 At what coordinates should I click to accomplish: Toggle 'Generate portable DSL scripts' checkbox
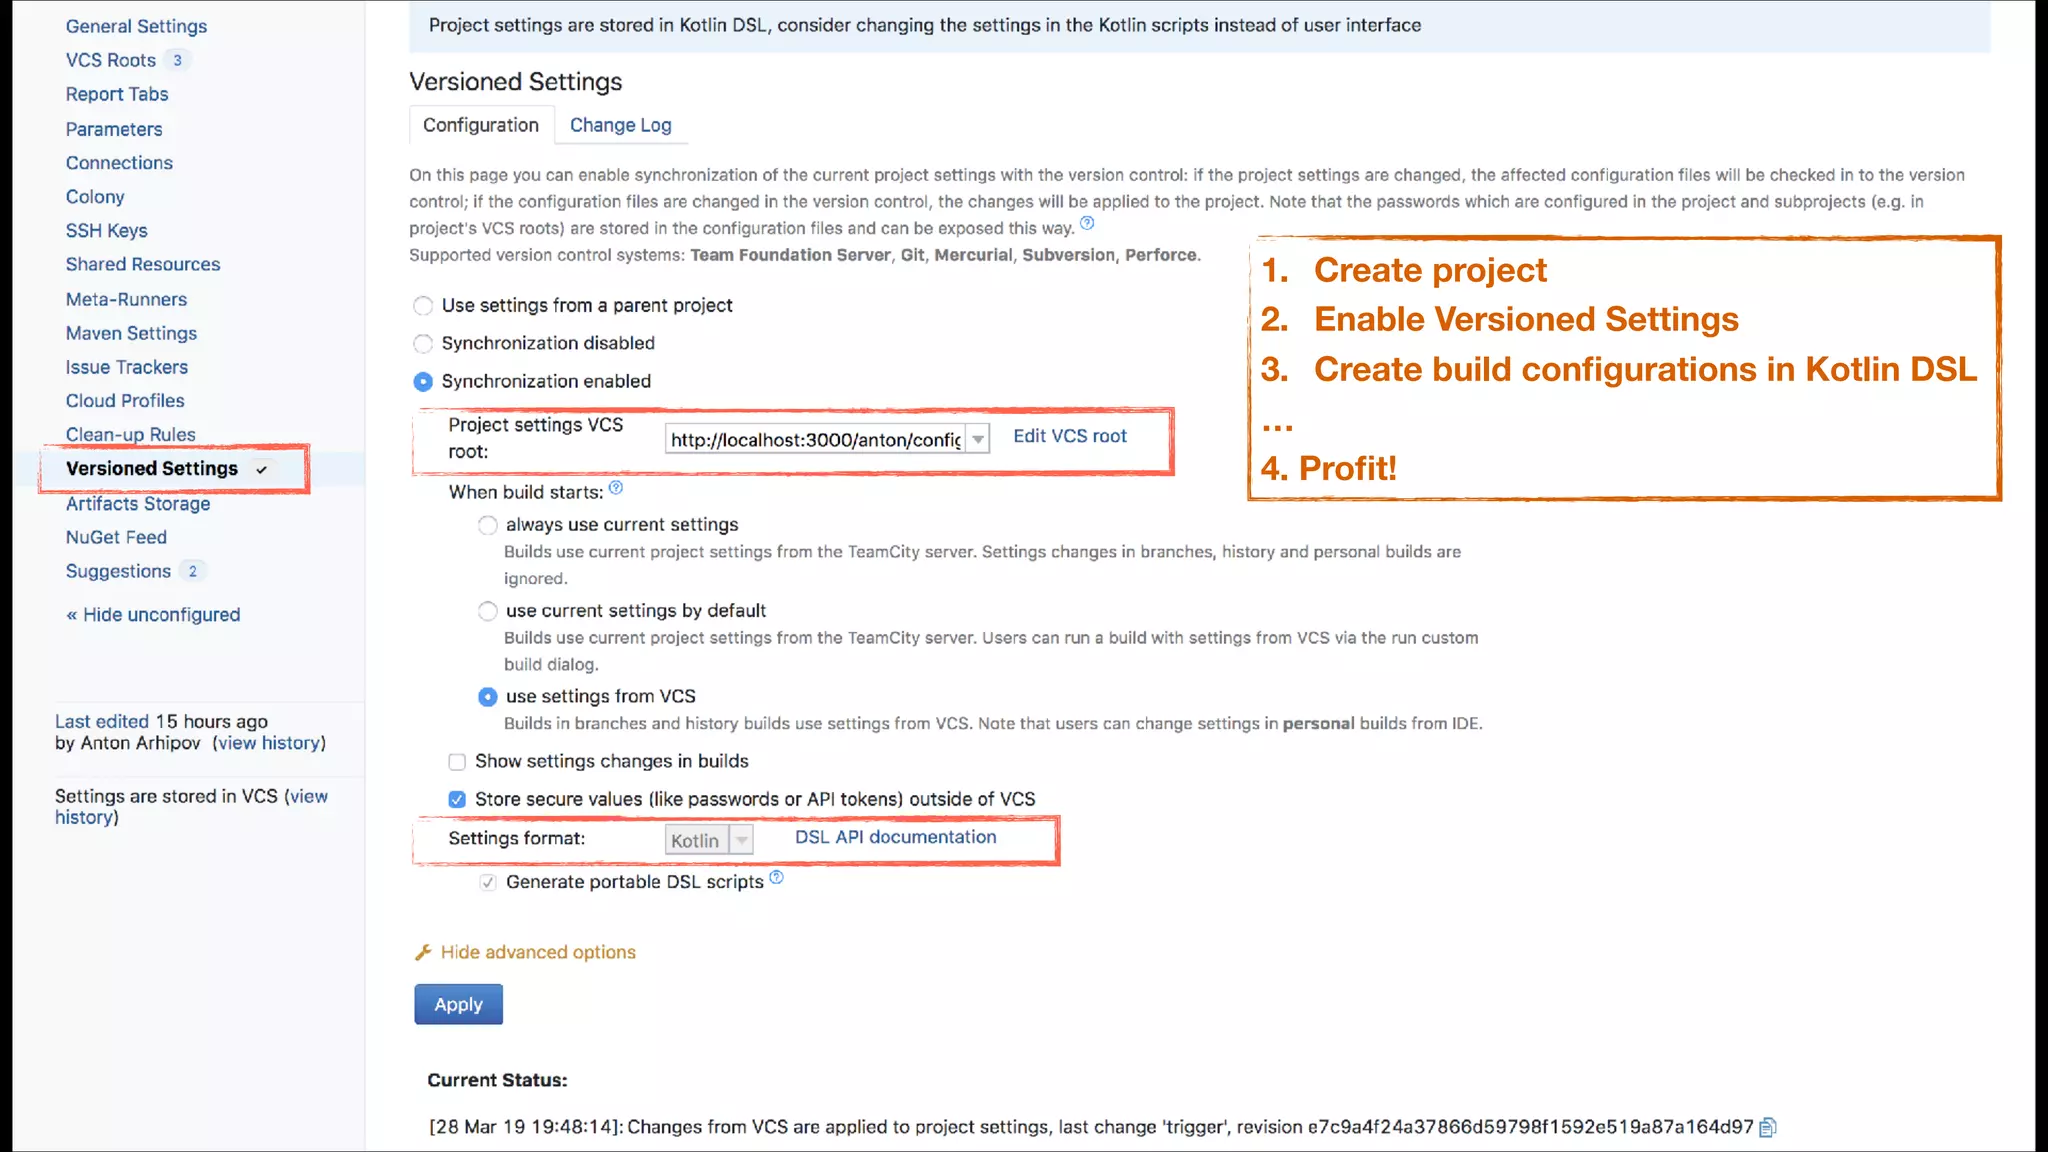click(488, 882)
